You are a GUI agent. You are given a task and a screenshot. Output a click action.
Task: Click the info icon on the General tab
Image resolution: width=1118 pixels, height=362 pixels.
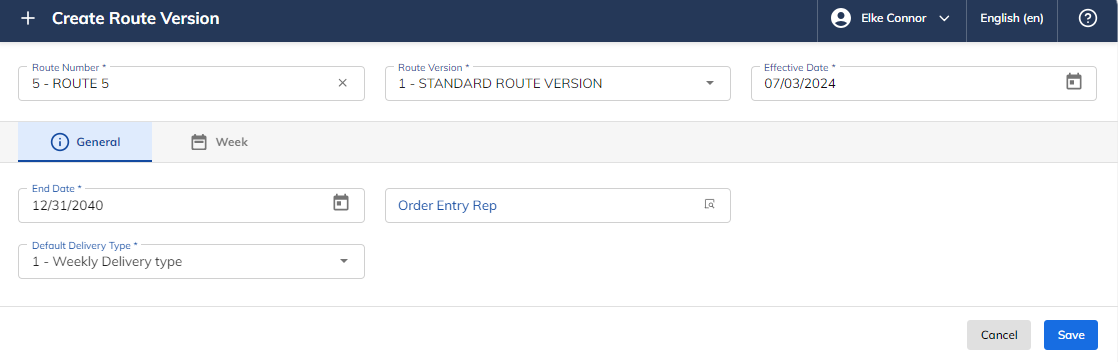(x=60, y=142)
